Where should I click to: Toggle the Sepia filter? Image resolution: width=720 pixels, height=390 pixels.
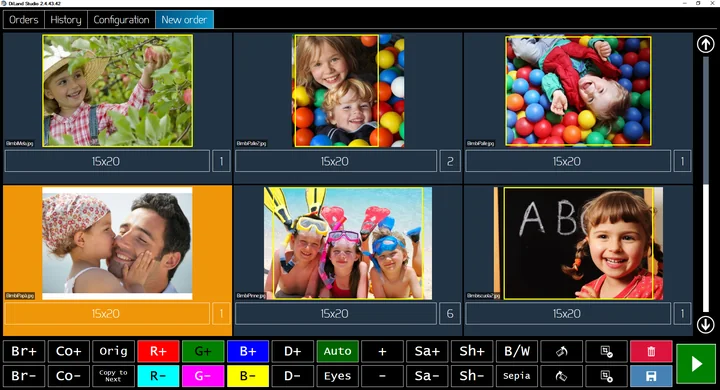[x=517, y=376]
